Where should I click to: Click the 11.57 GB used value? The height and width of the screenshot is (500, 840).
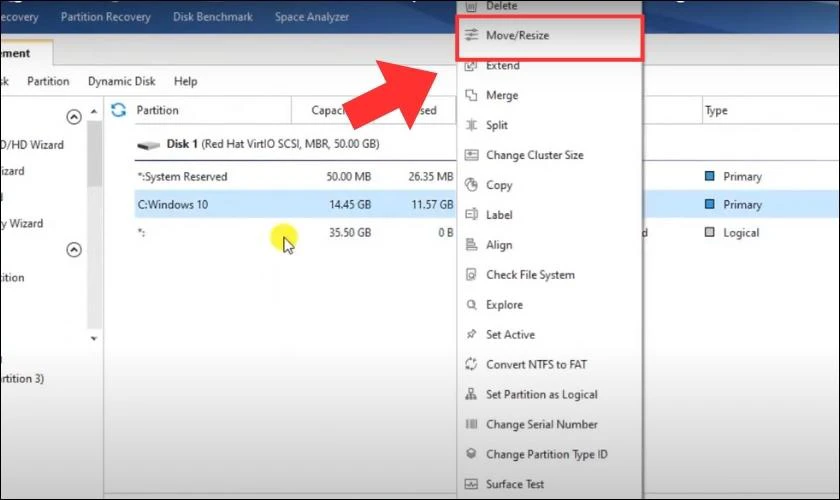(432, 204)
